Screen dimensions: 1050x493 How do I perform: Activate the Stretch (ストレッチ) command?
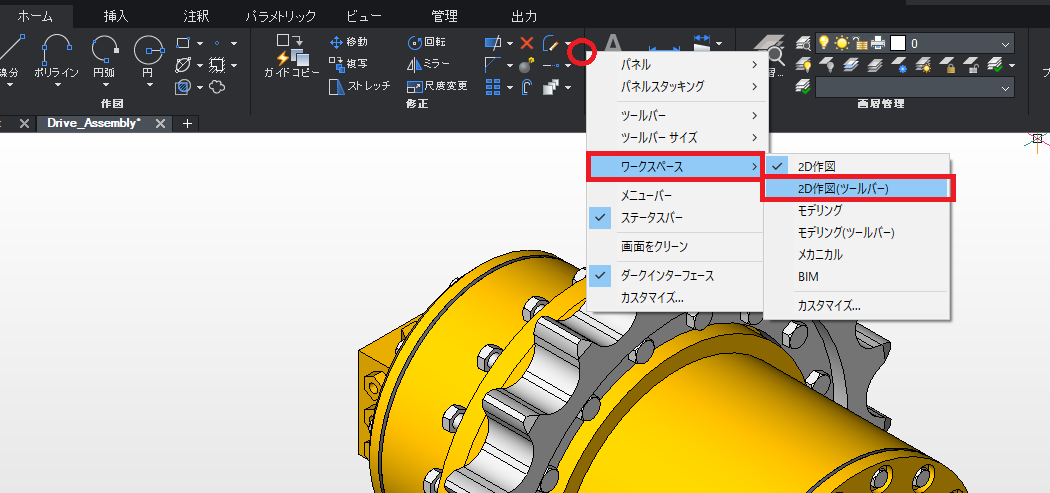pyautogui.click(x=360, y=86)
